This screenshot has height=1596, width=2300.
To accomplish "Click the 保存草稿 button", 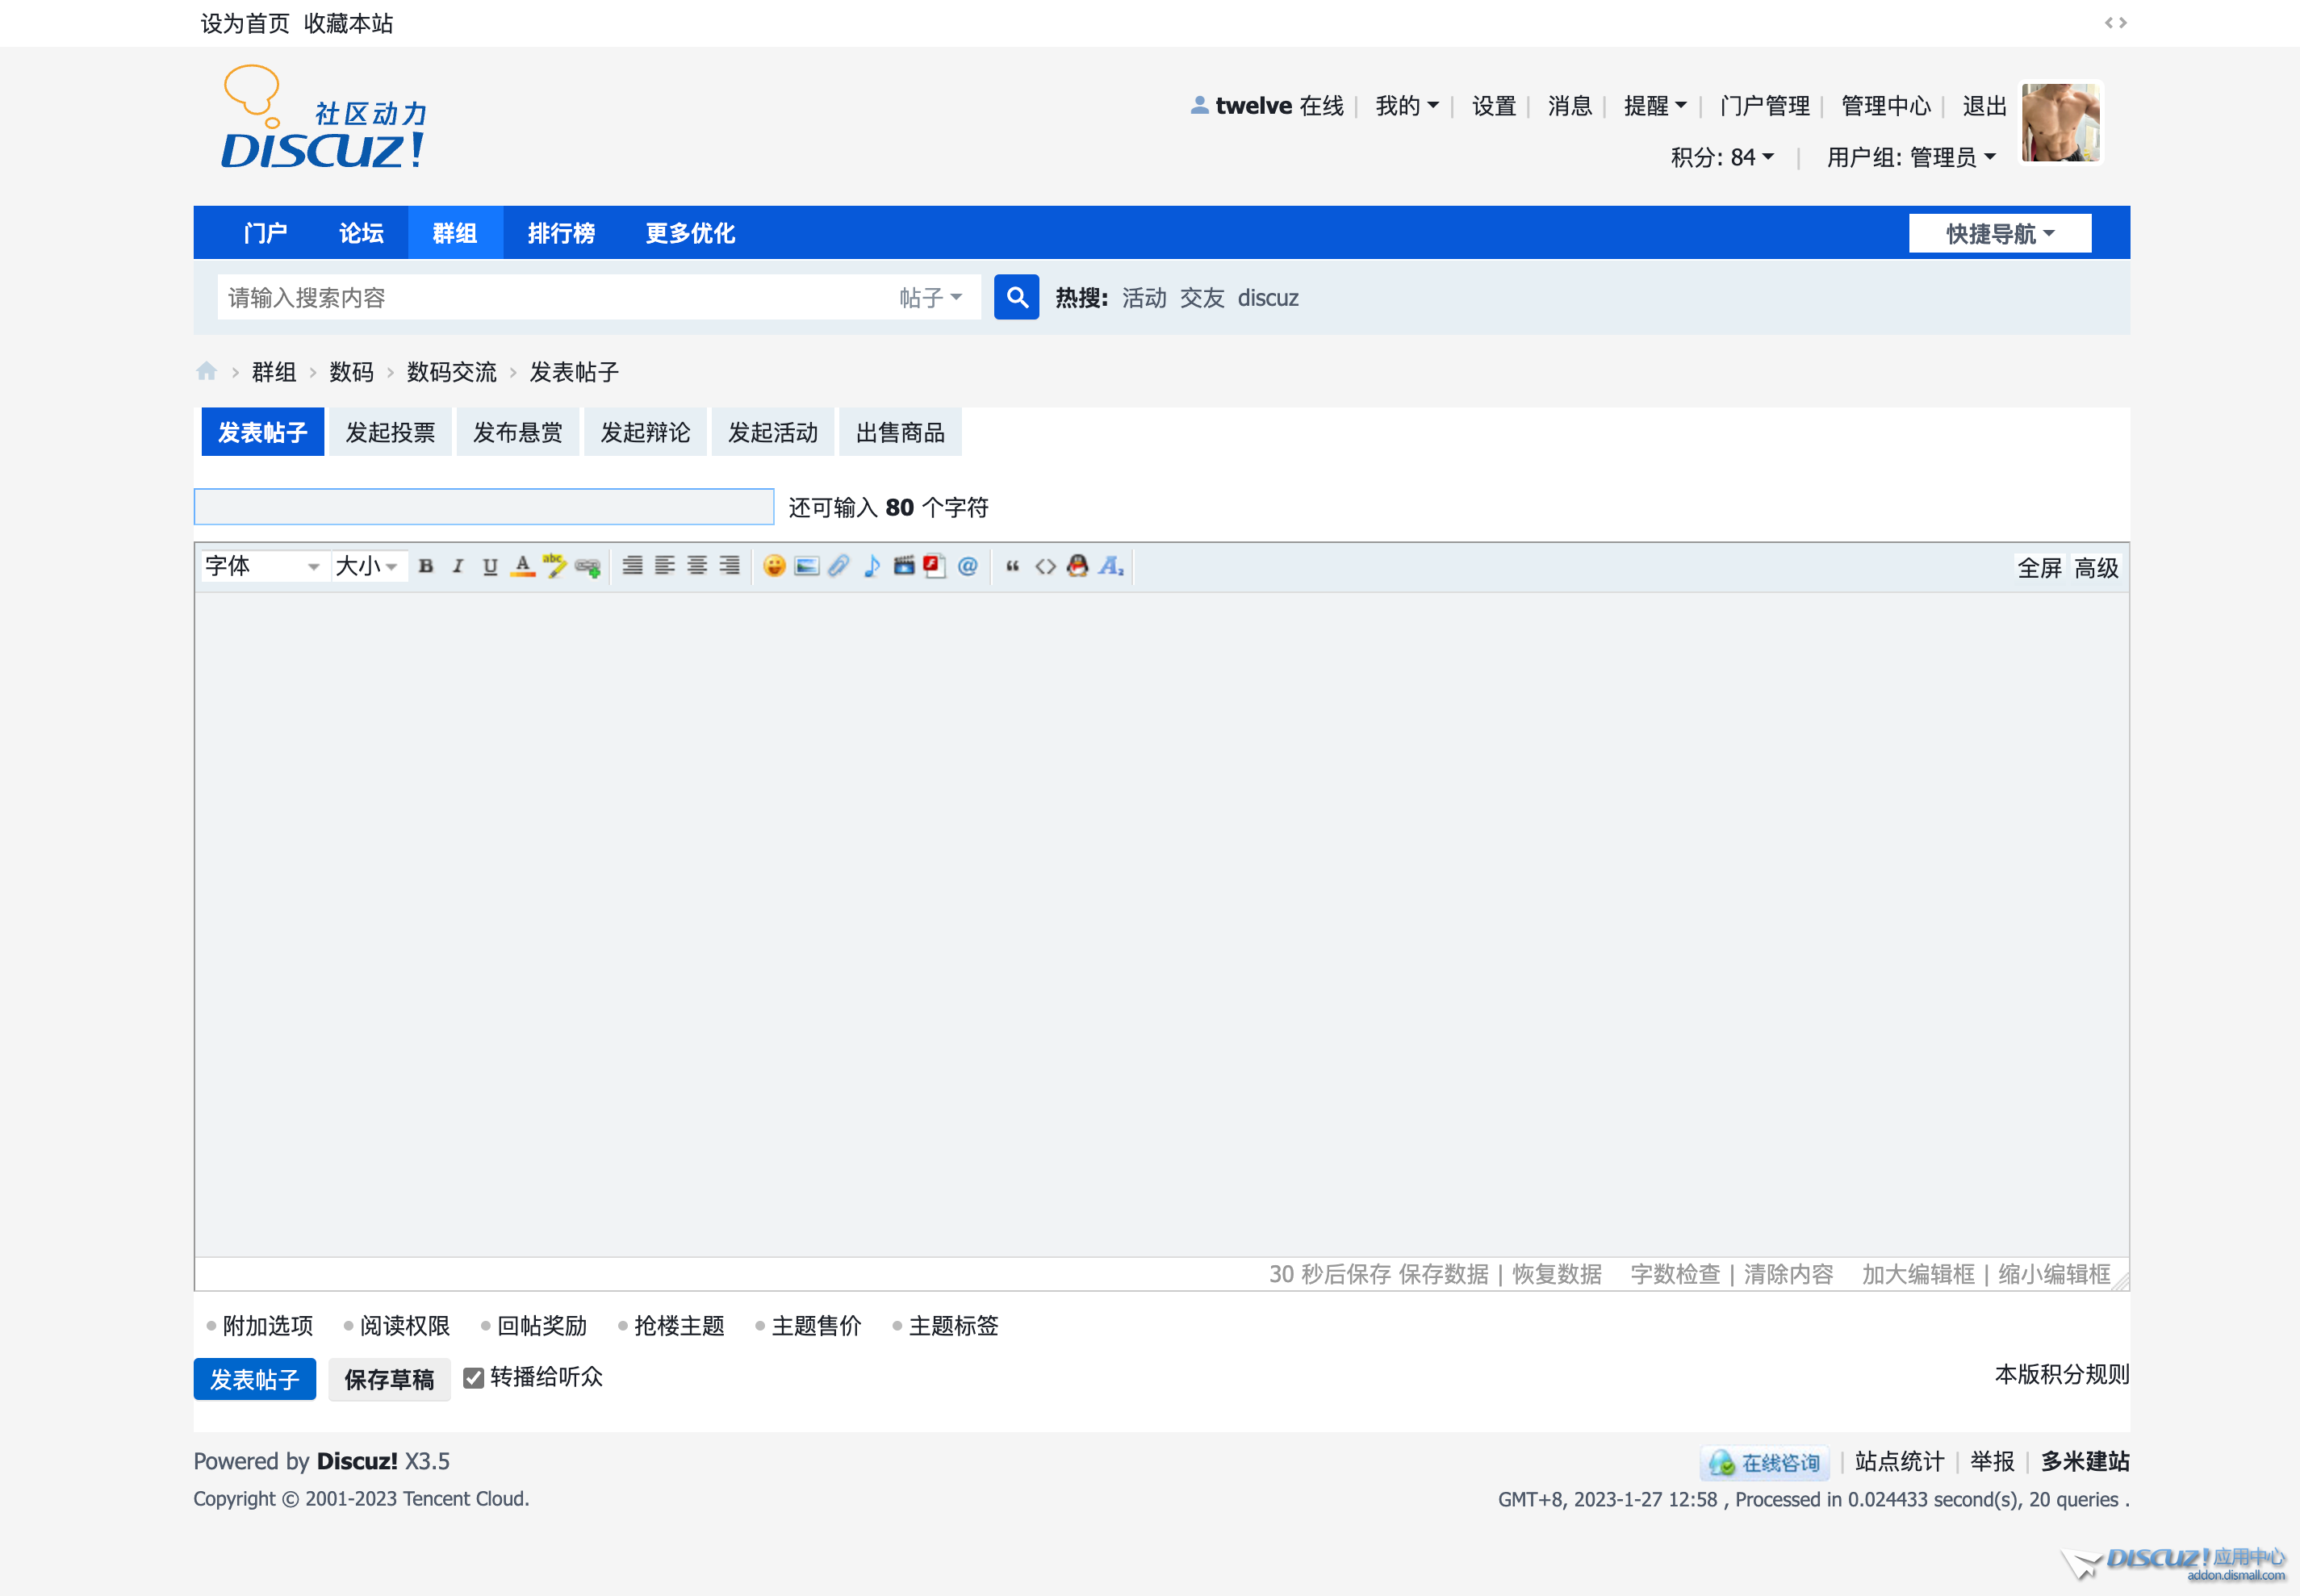I will pos(389,1380).
